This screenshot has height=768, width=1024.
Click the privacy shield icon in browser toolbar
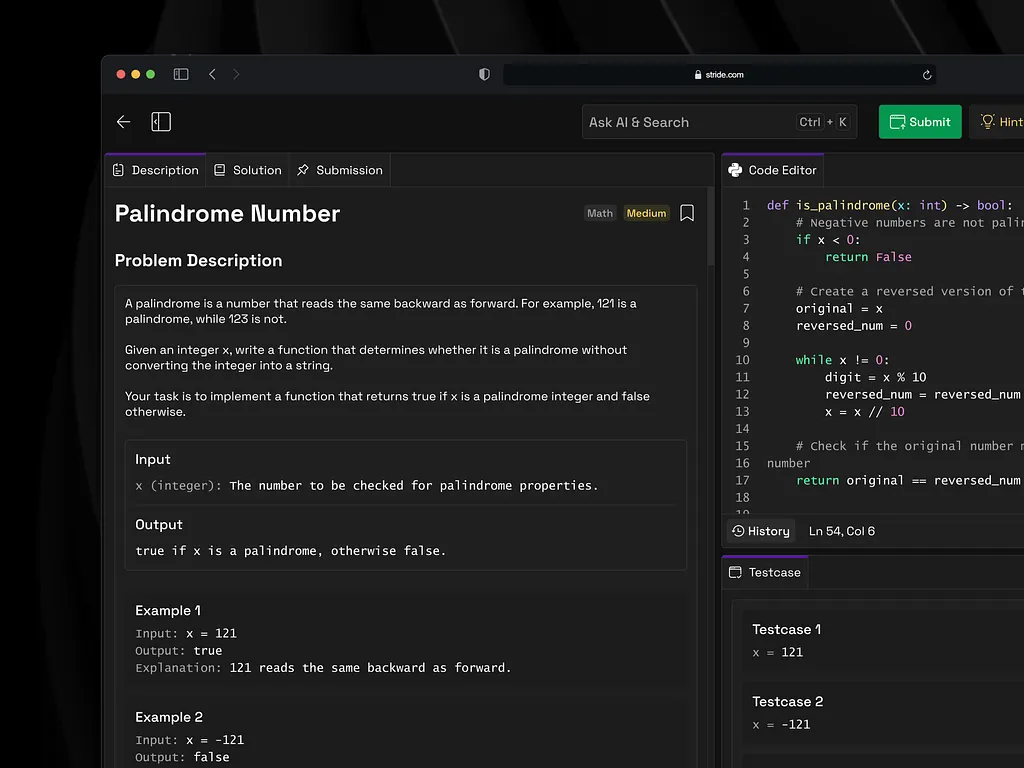[484, 74]
